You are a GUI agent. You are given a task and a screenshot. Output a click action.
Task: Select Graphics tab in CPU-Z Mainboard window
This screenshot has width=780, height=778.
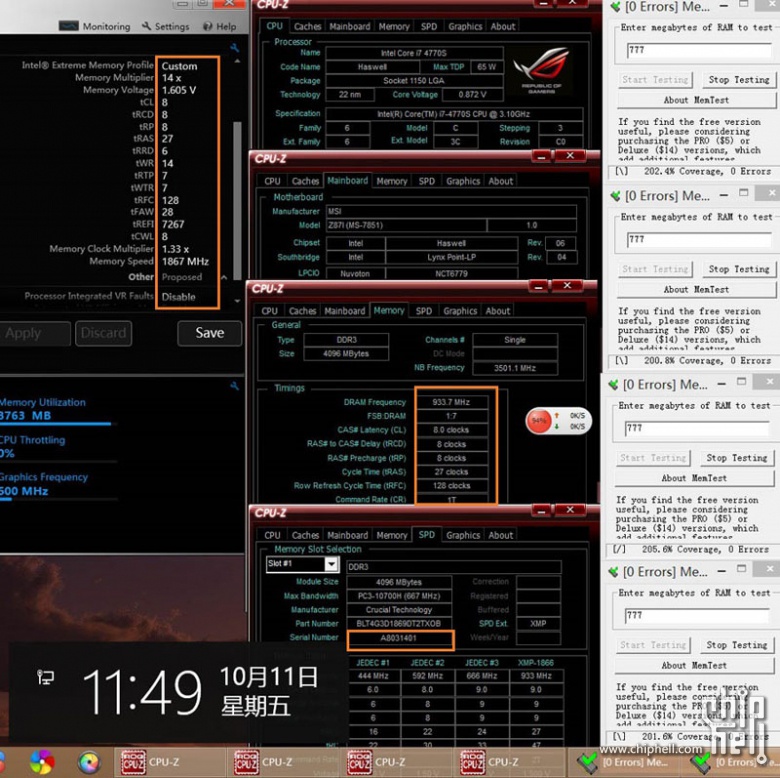tap(463, 181)
